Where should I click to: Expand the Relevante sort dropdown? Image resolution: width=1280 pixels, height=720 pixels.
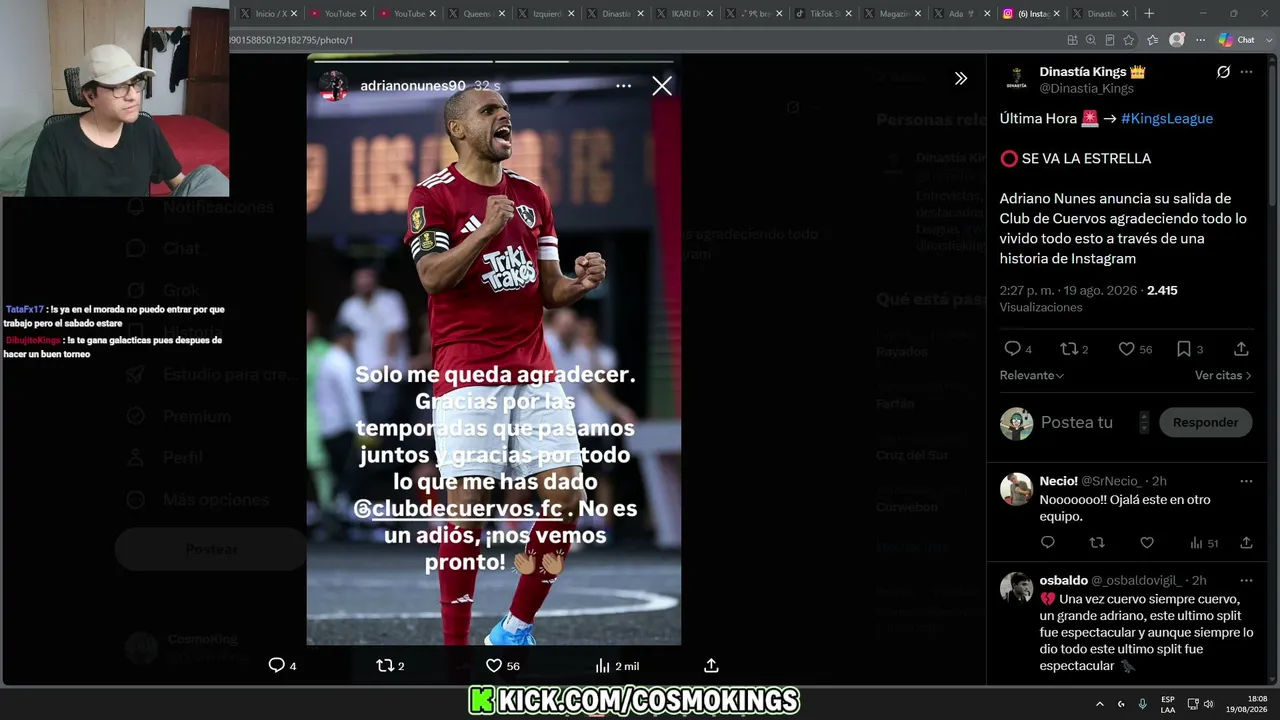pyautogui.click(x=1032, y=375)
